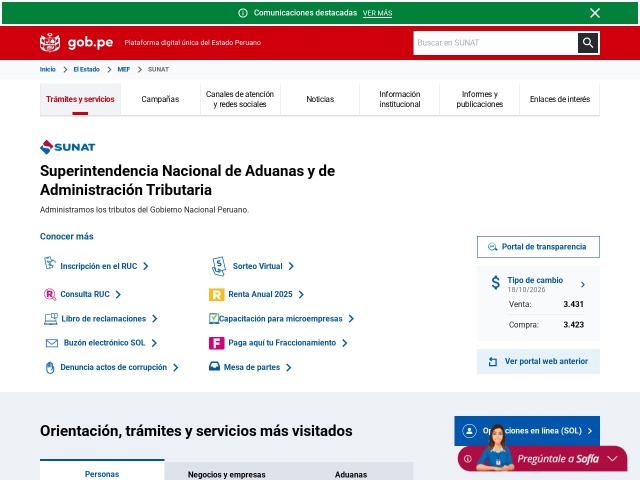Open the Informes y publicaciones tab
640x480 pixels.
tap(480, 99)
